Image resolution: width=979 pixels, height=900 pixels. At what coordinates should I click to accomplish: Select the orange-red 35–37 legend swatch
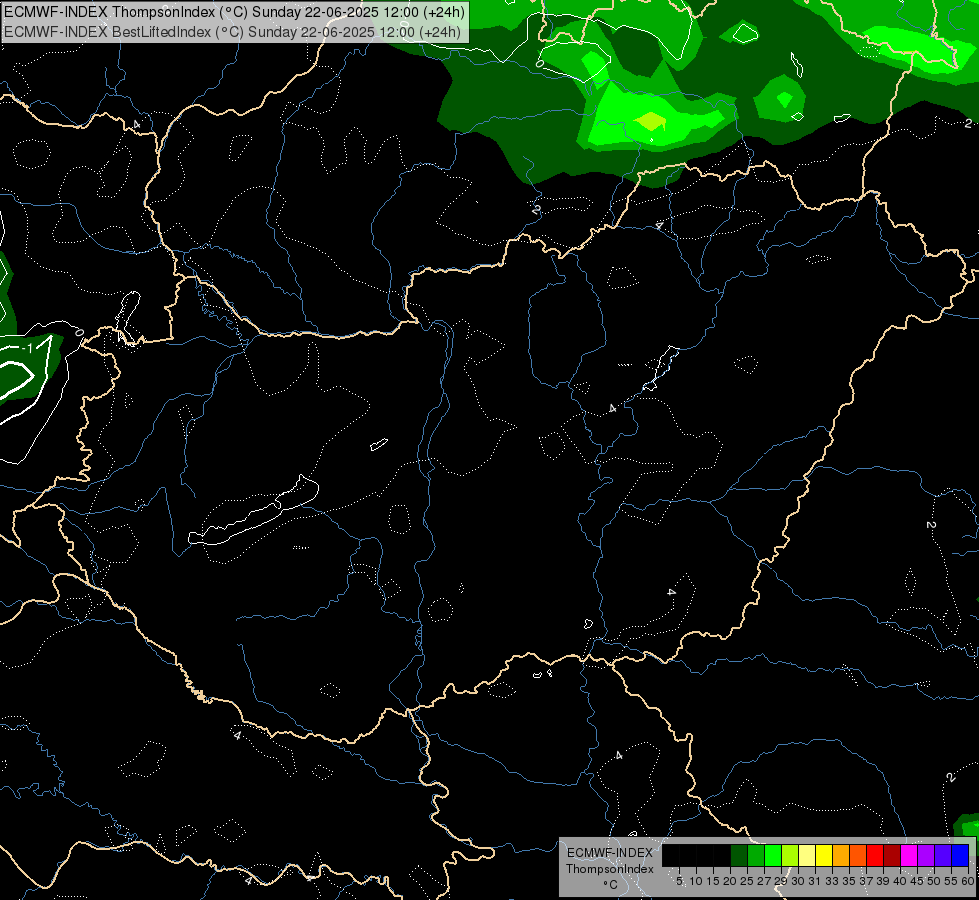point(858,856)
